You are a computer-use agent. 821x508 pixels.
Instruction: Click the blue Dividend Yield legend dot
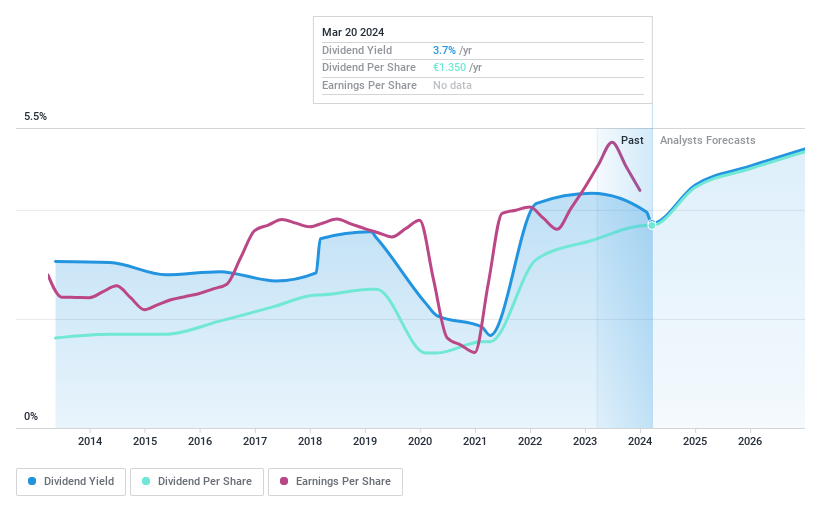coord(32,481)
